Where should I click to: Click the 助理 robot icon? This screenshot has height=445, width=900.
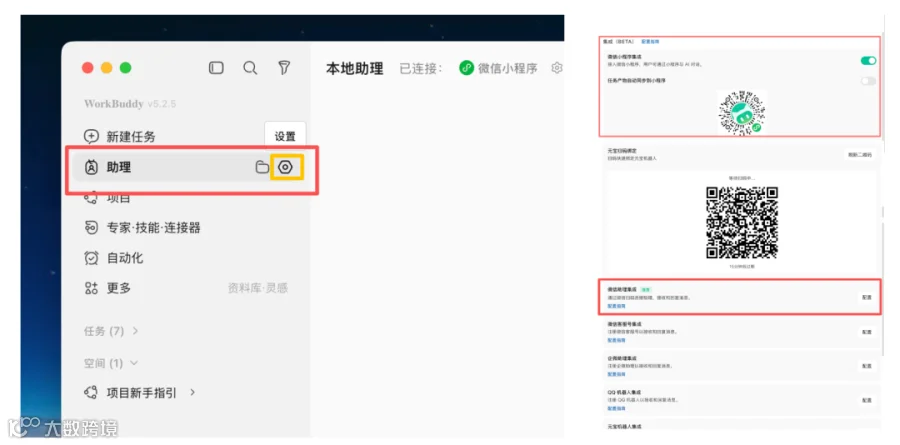[91, 167]
